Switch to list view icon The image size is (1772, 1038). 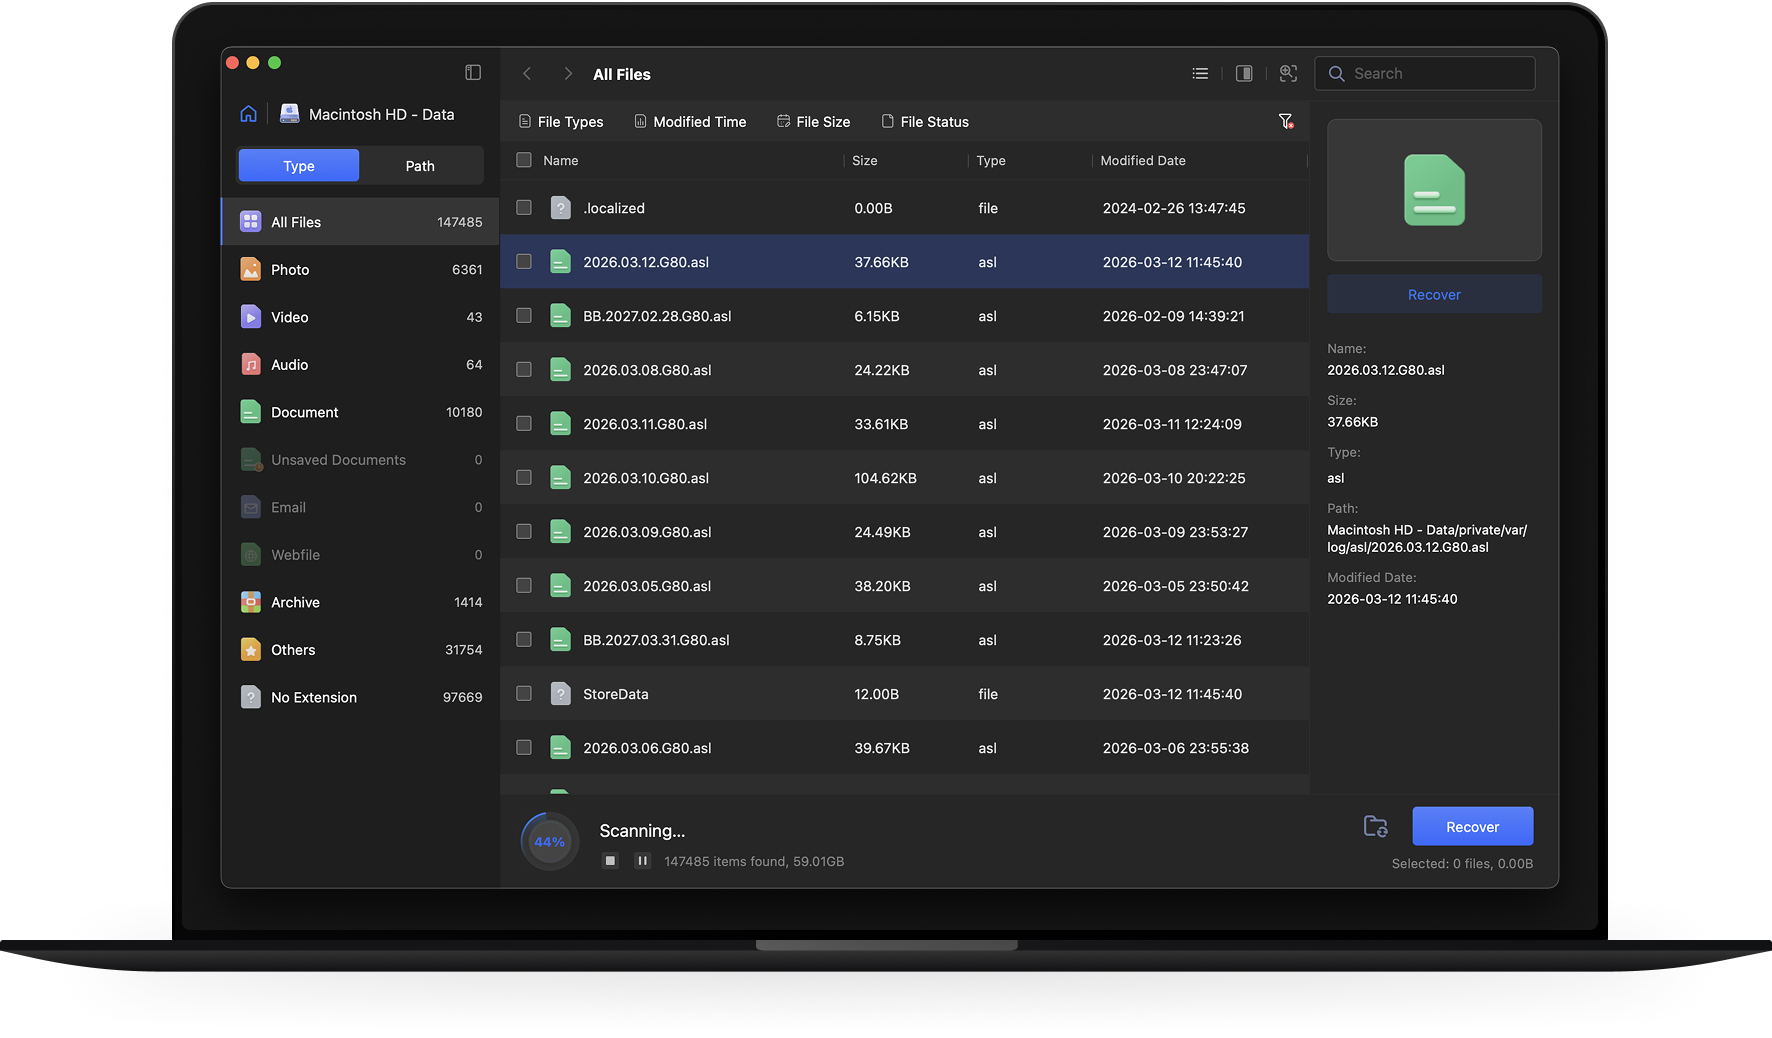point(1200,74)
